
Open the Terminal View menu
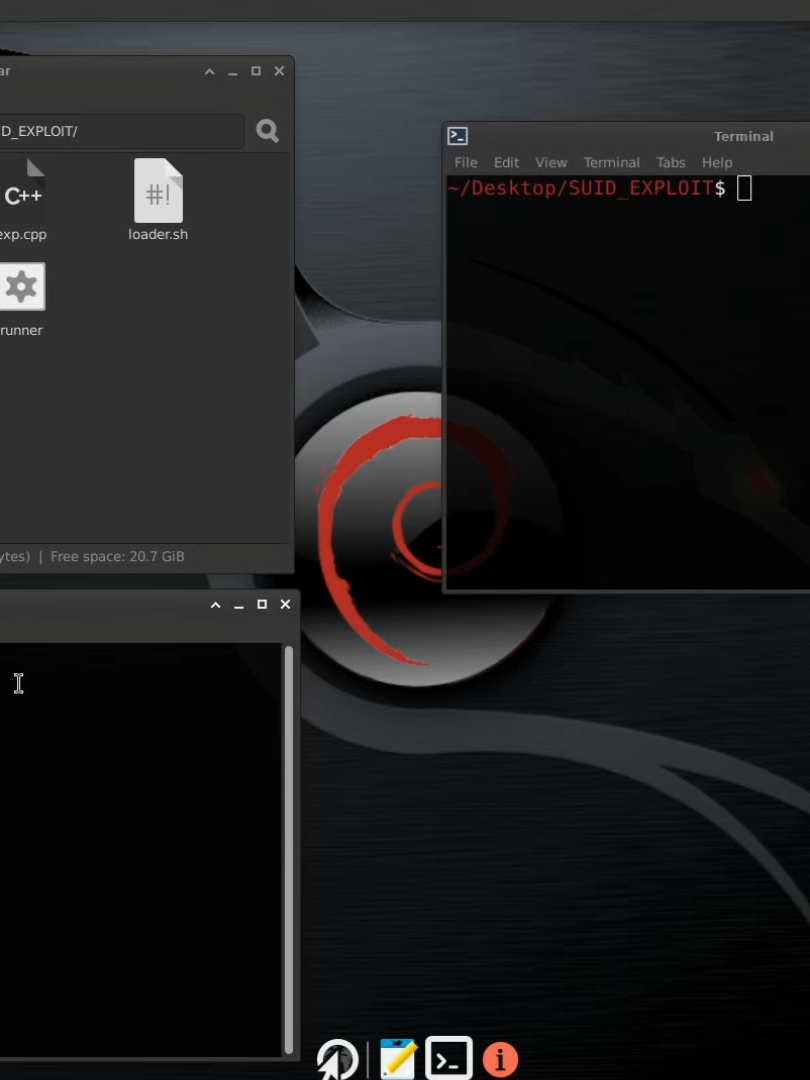551,163
